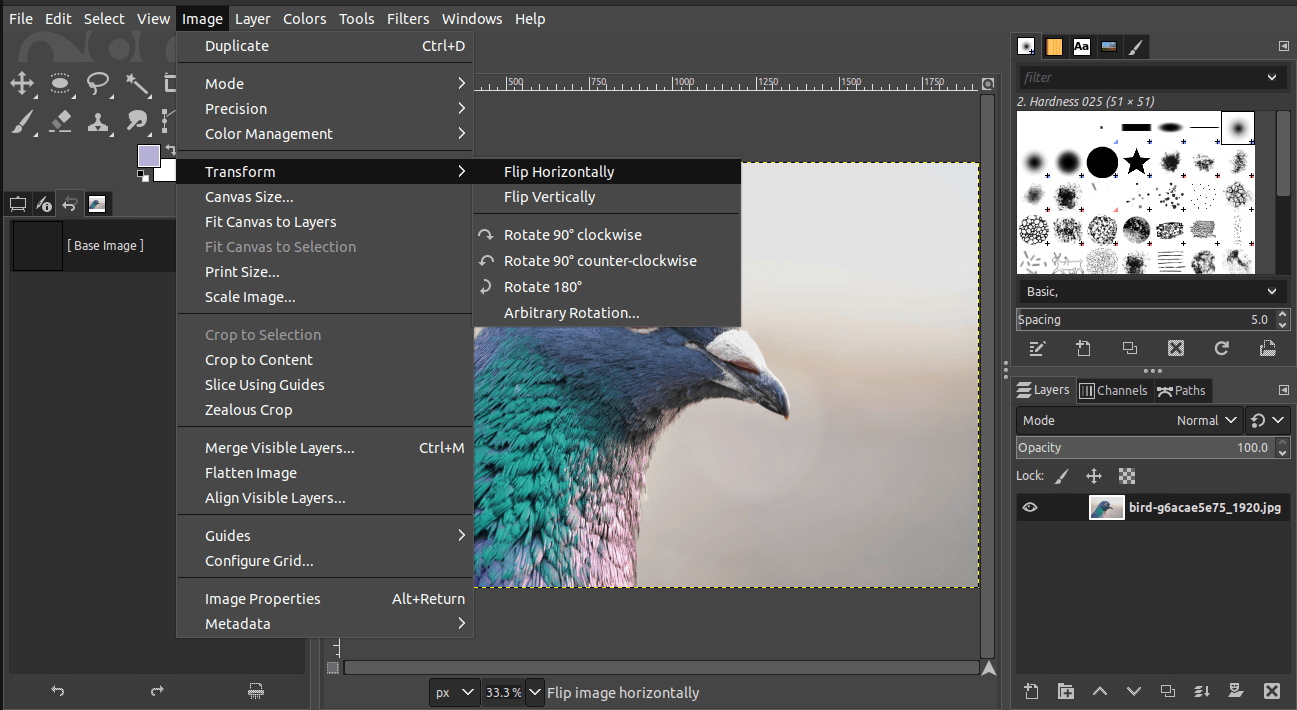1297x710 pixels.
Task: Swap foreground and background colors
Action: coord(170,148)
